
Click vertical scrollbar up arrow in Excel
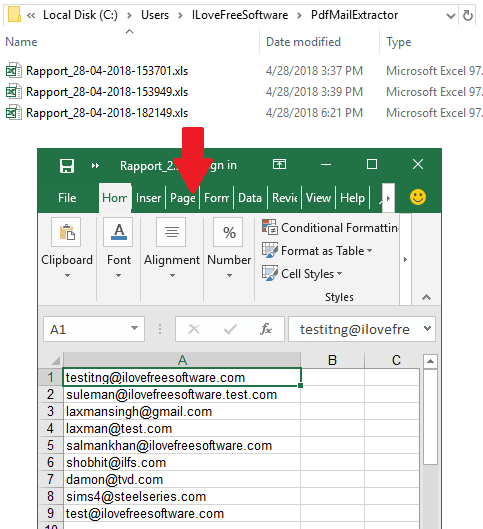coord(430,361)
